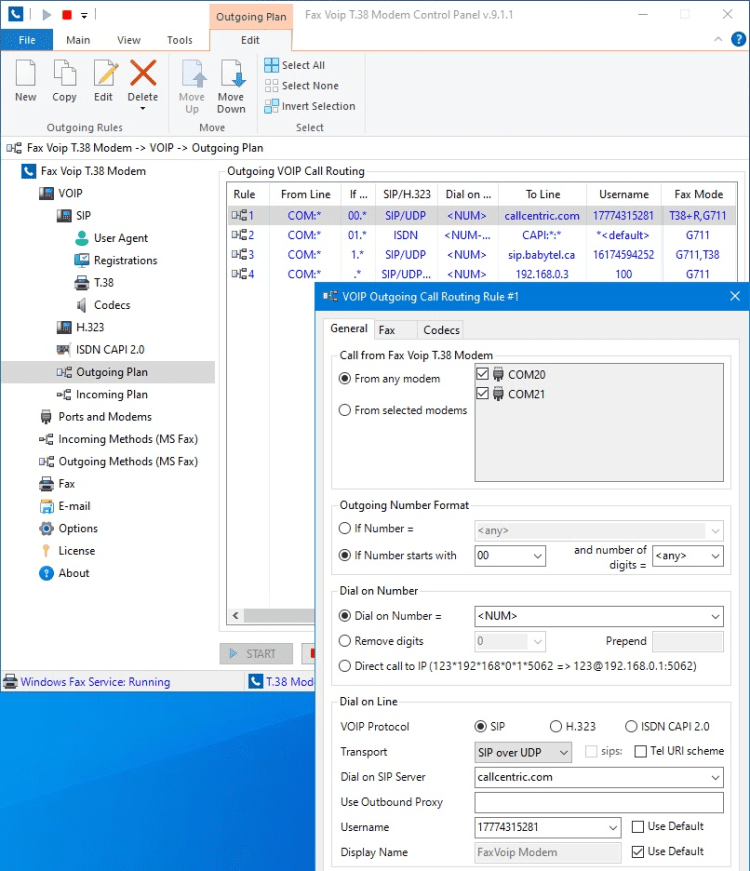Viewport: 750px width, 871px height.
Task: Enable the Tel URI scheme checkbox
Action: coord(640,752)
